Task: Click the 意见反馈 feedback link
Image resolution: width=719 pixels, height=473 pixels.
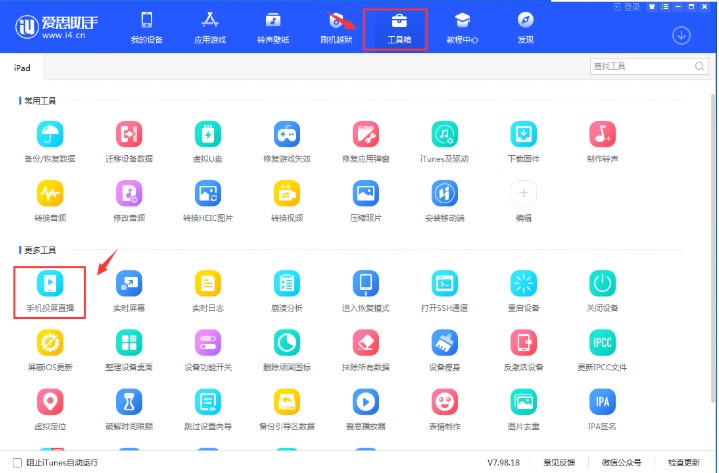Action: click(x=559, y=462)
